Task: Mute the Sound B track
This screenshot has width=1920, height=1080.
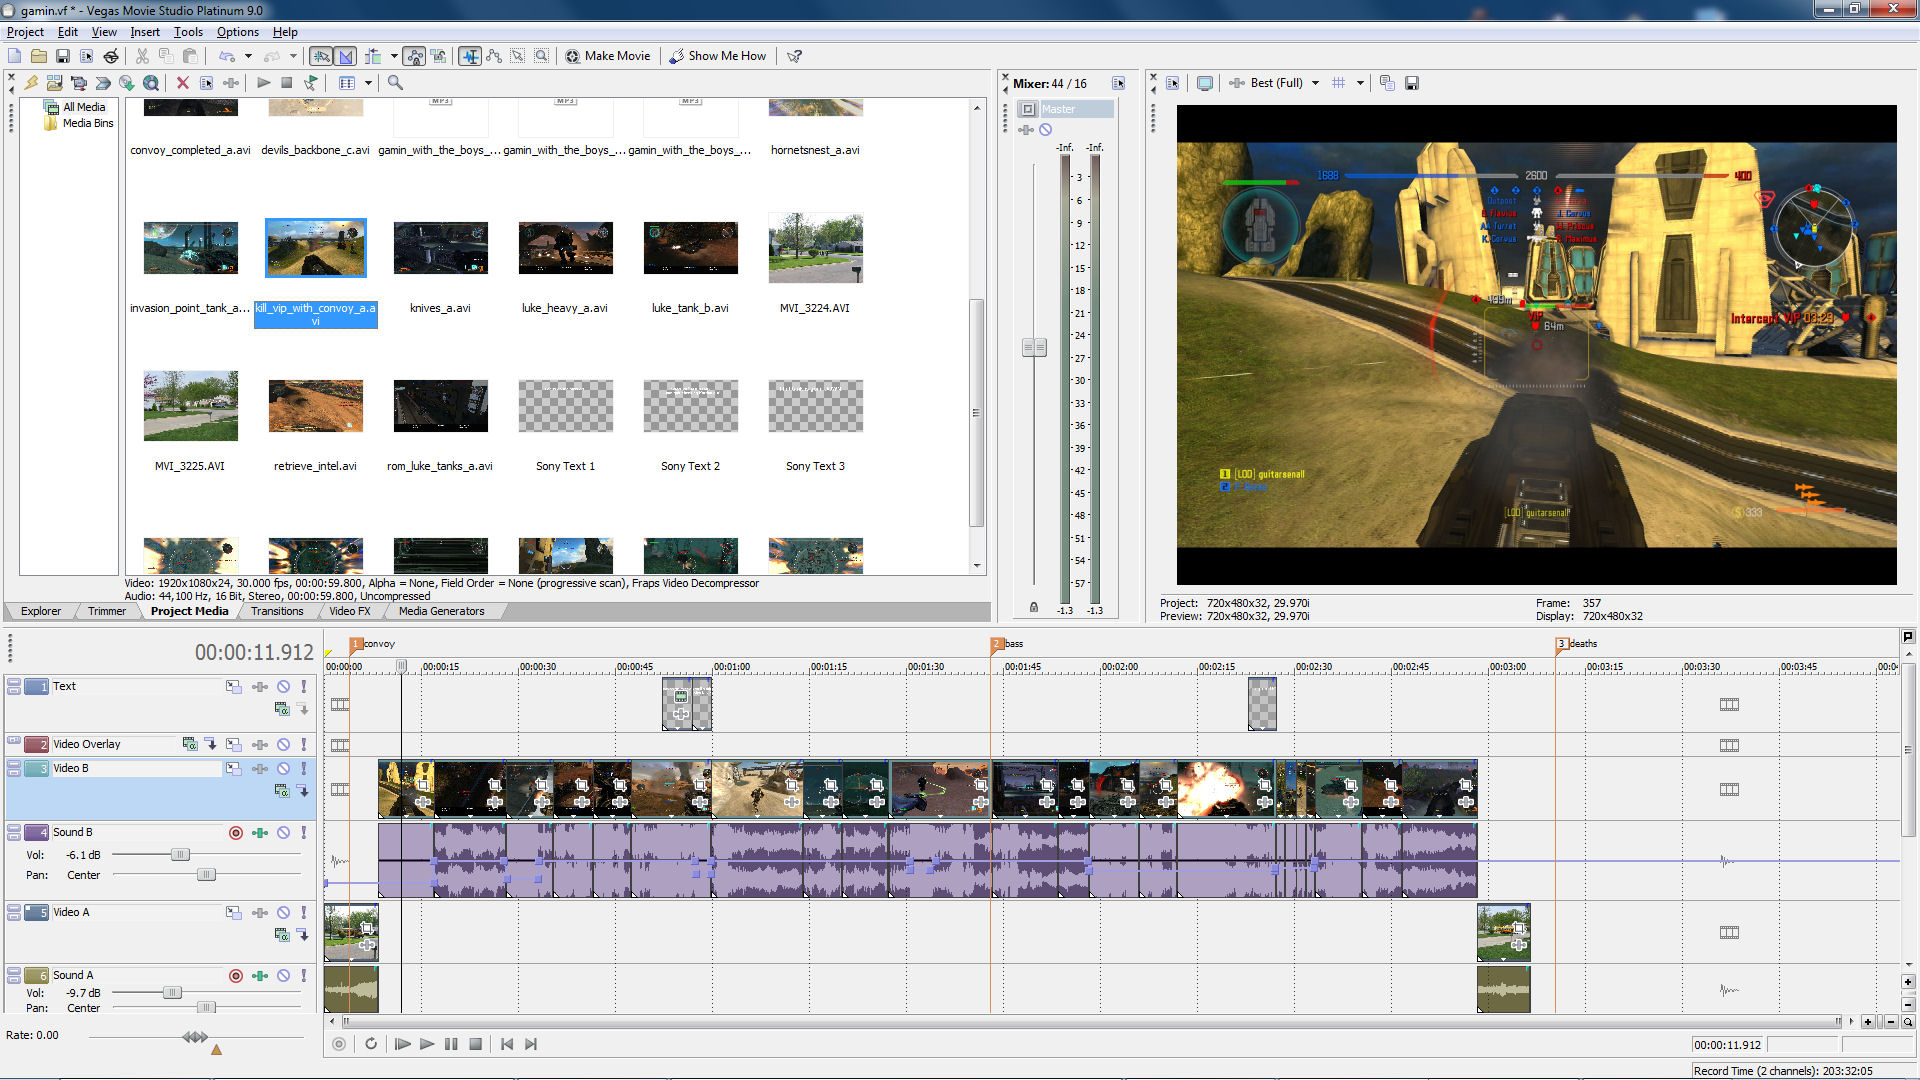Action: 284,833
